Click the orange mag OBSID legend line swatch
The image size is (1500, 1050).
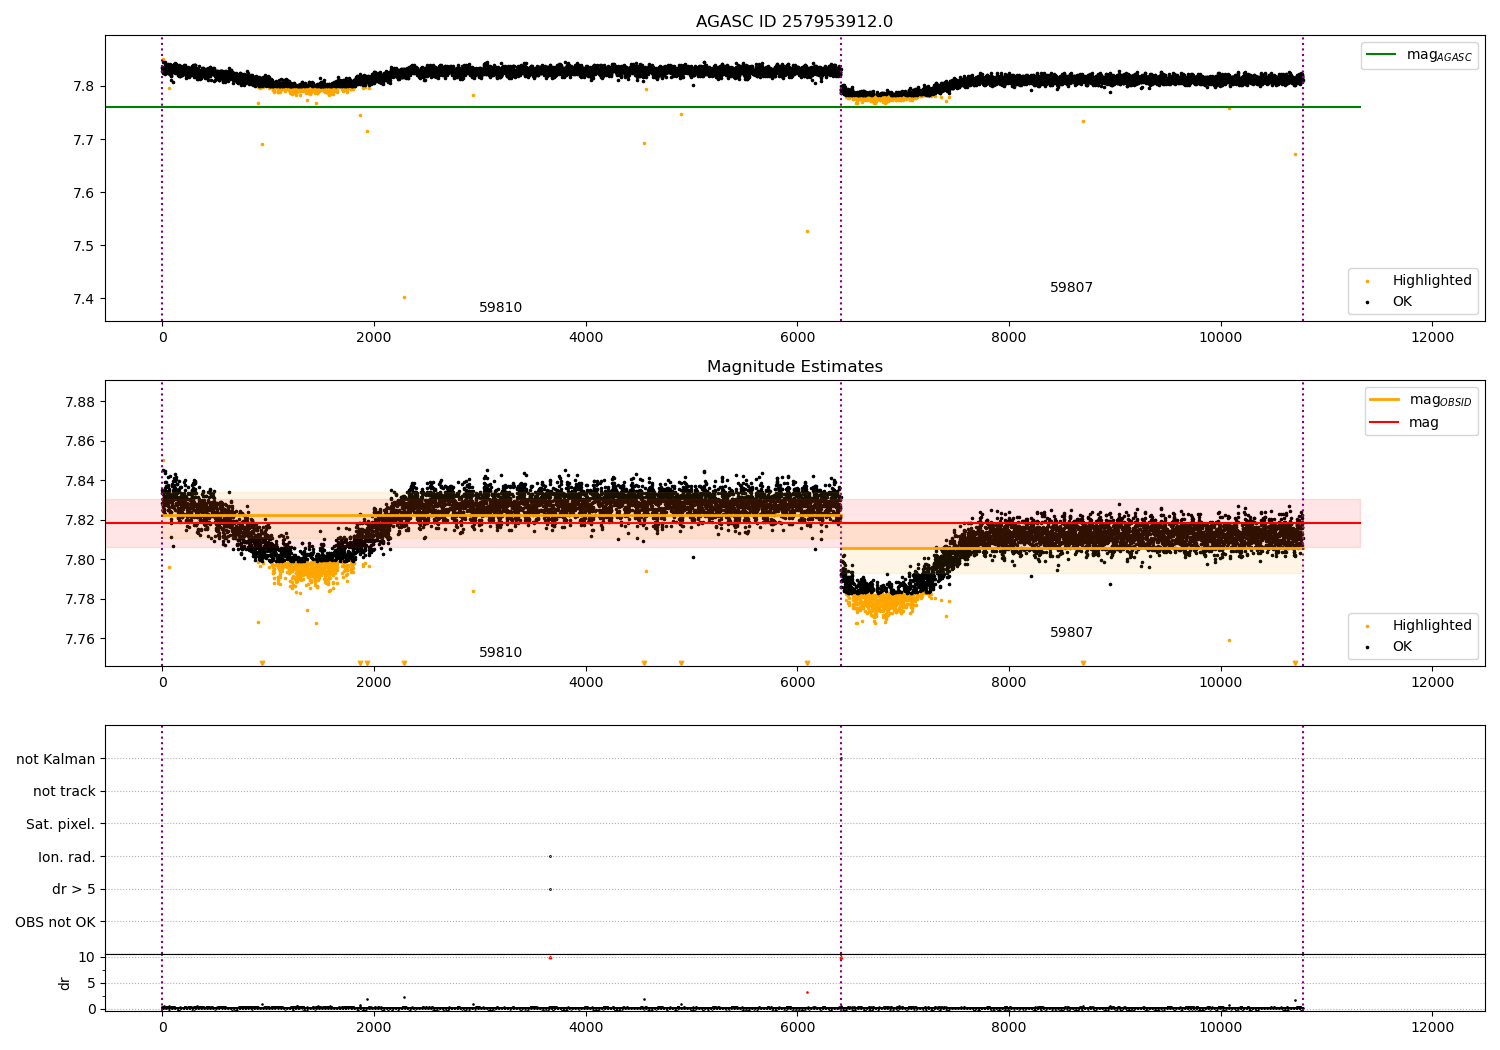1385,399
